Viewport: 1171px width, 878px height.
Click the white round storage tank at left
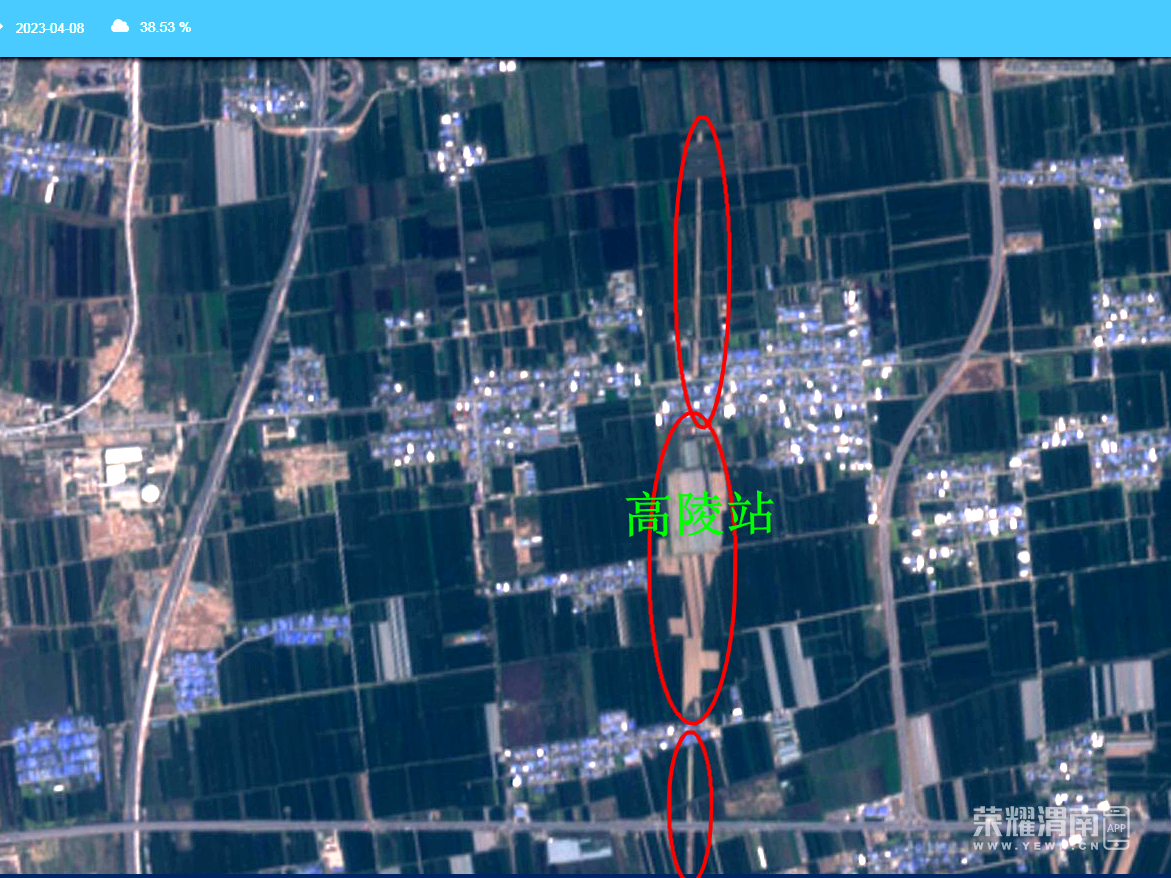(x=149, y=493)
